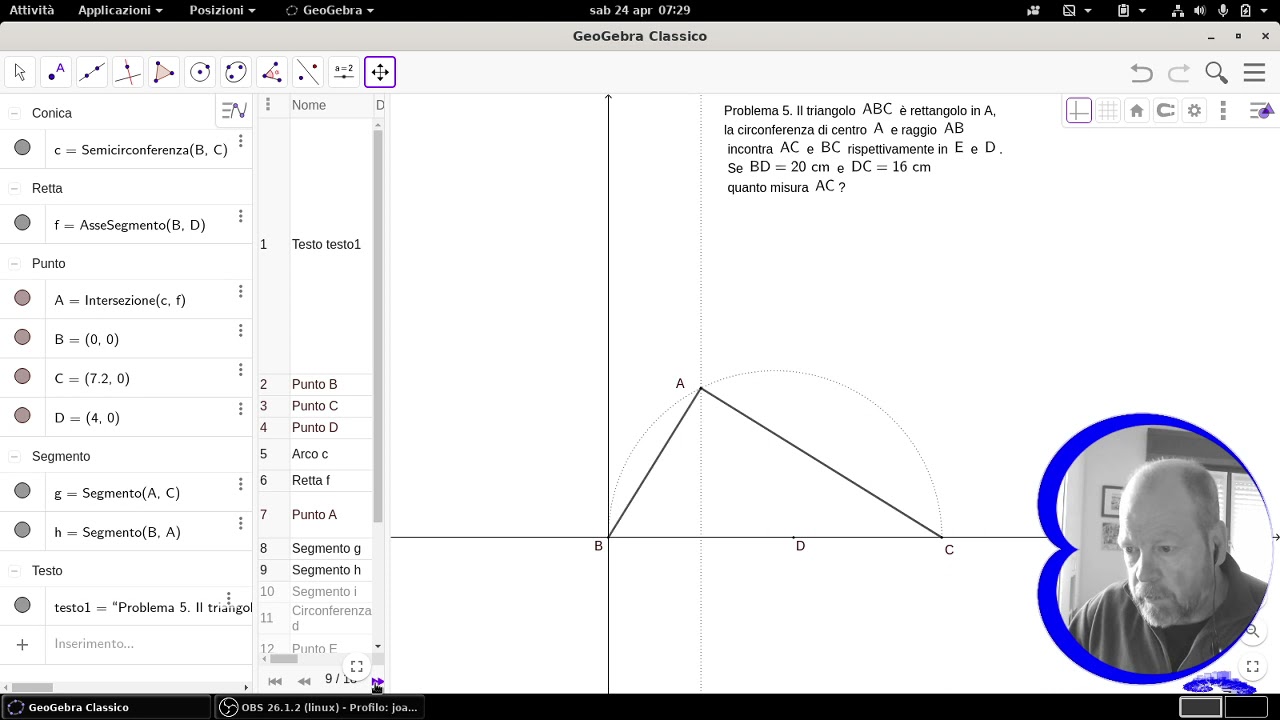Select the Move arrow tool
The image size is (1280, 720).
click(20, 72)
